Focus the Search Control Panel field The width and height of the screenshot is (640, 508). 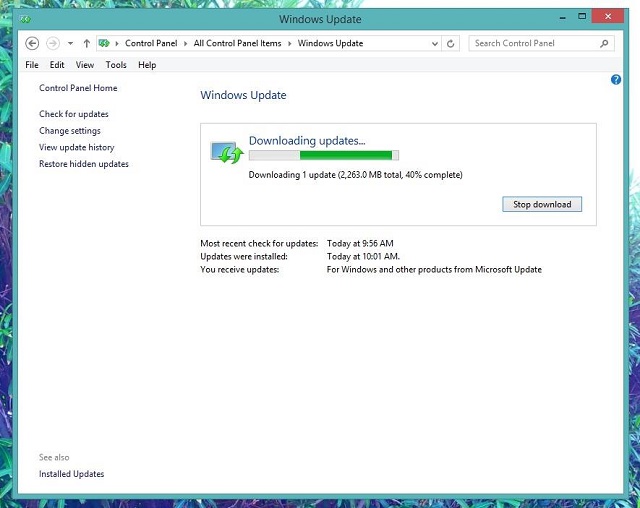tap(541, 43)
